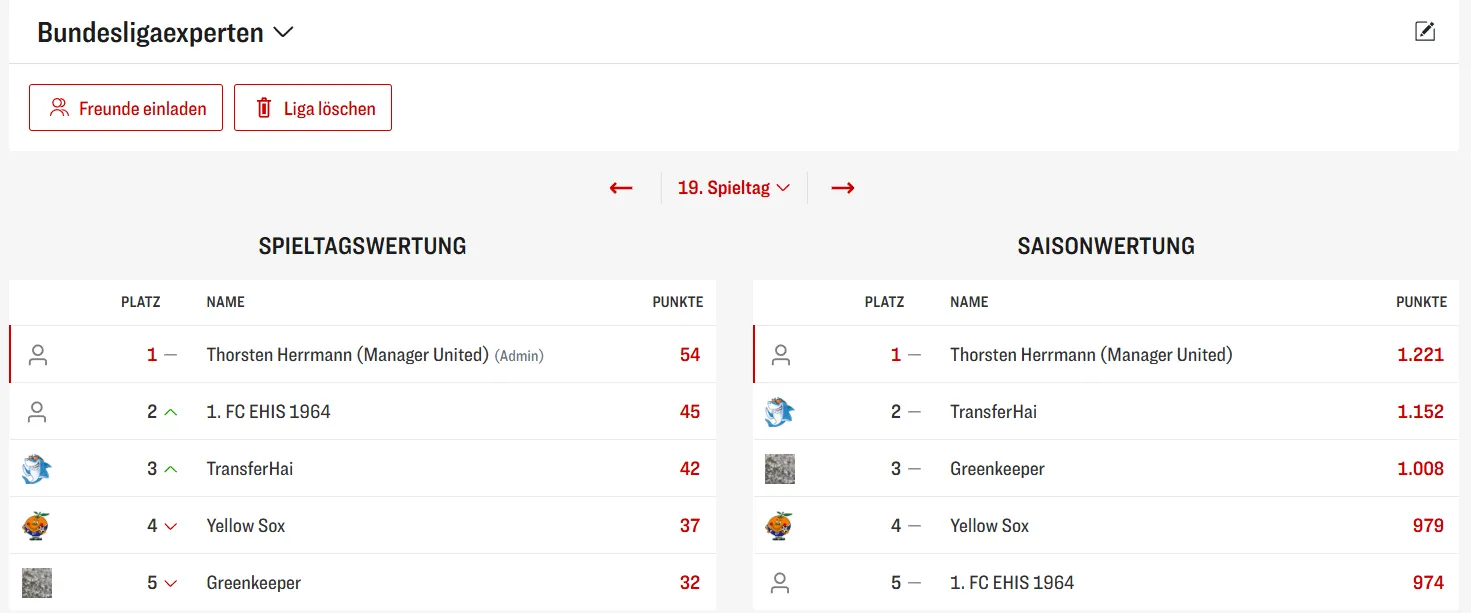Screen dimensions: 1471x613
Task: Click TransferHai shark avatar in Saisonwertung
Action: [x=780, y=412]
